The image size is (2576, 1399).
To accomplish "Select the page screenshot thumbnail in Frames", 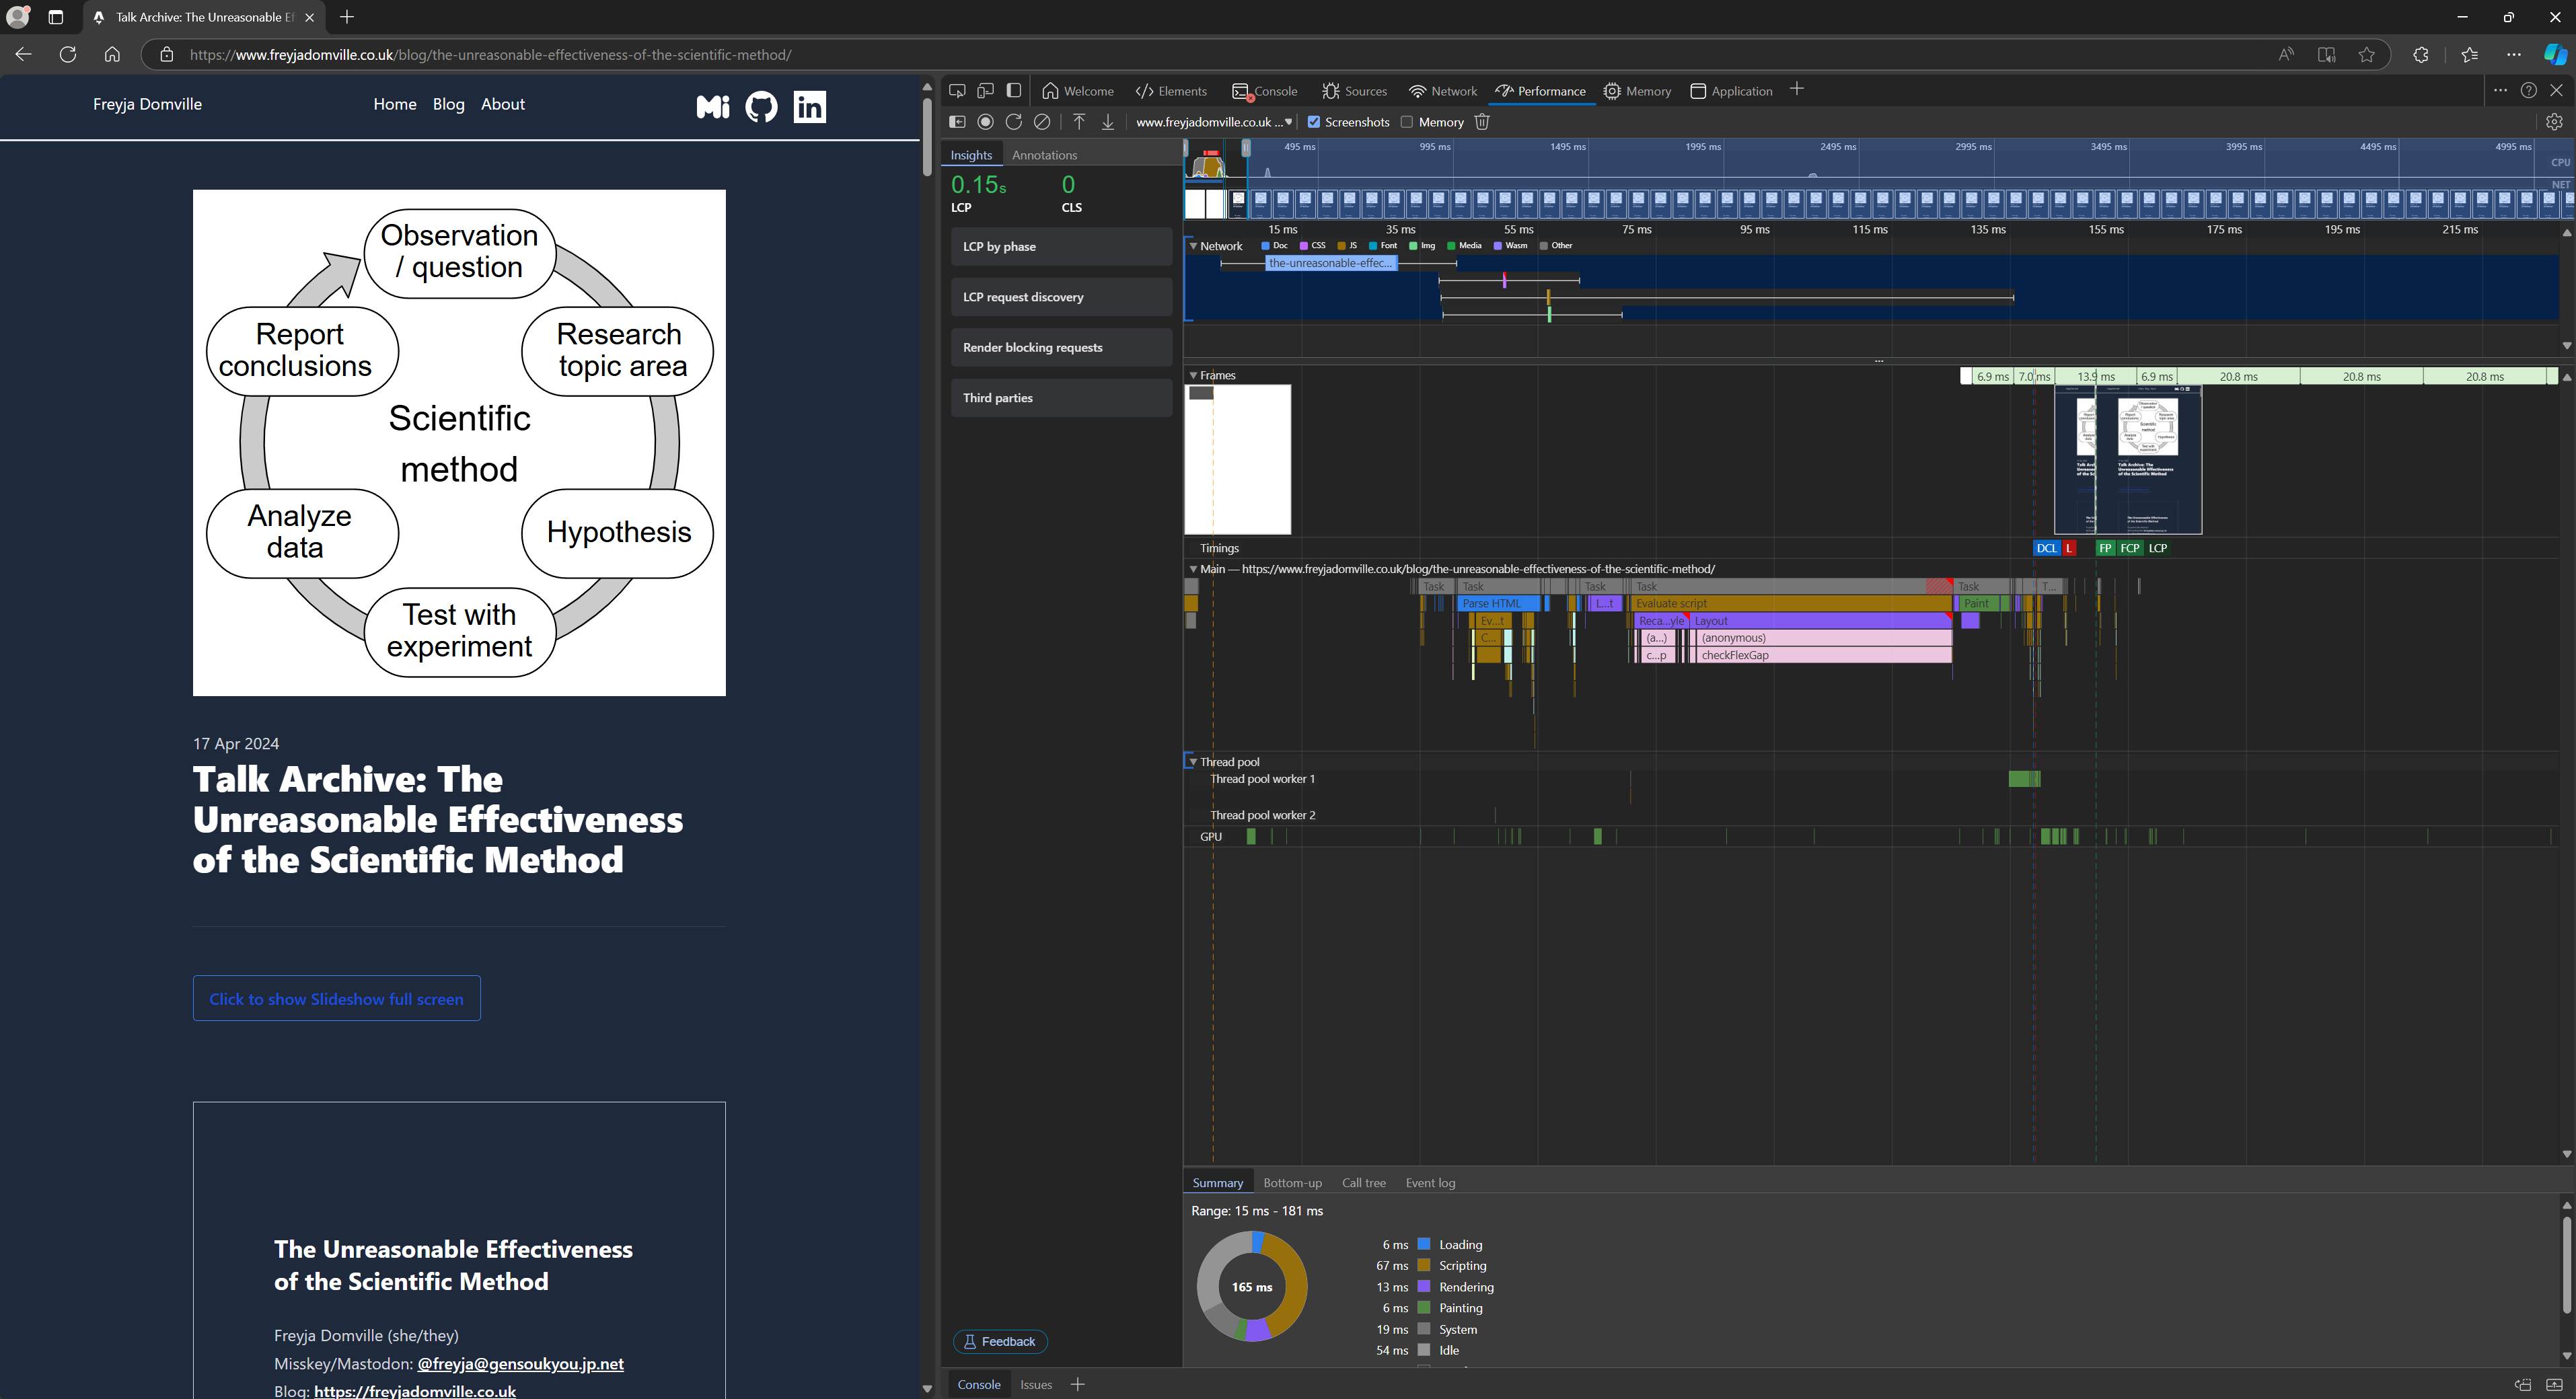I will coord(2147,460).
